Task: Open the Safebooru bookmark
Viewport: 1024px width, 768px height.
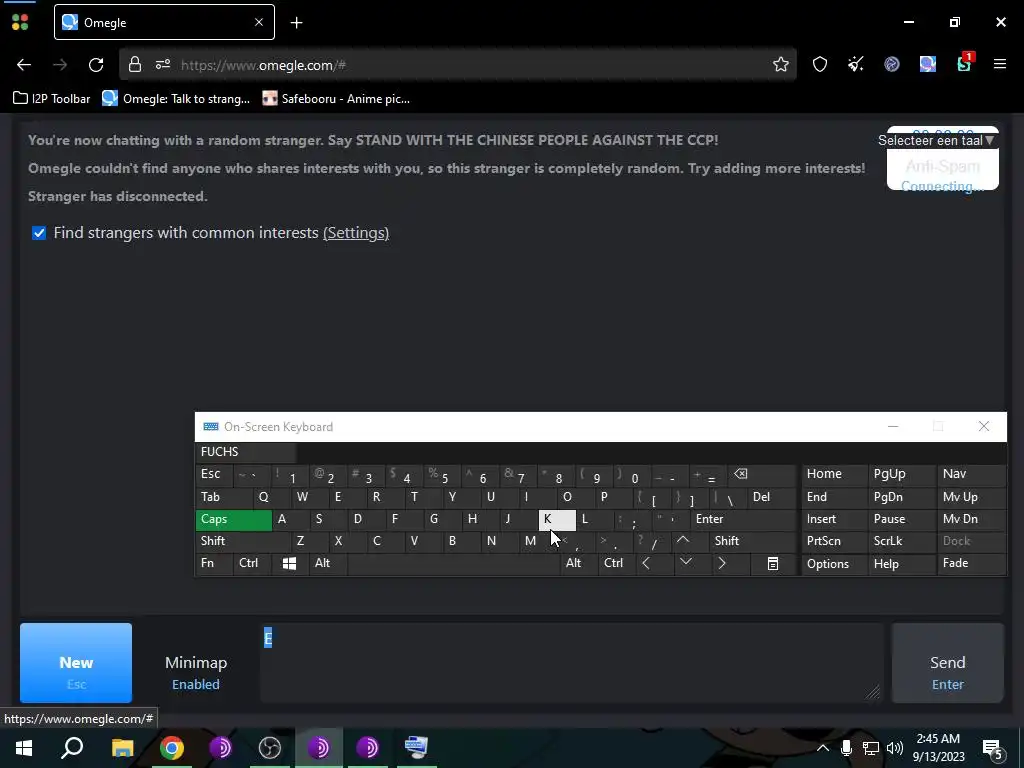Action: [336, 99]
